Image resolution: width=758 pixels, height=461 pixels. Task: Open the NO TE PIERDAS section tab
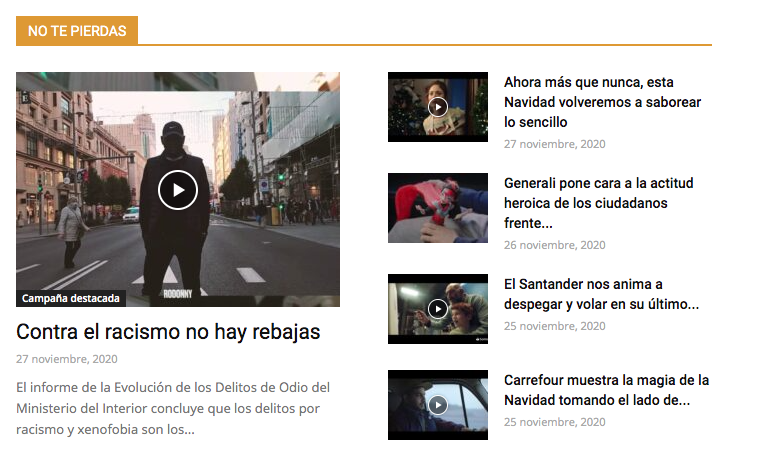point(77,31)
